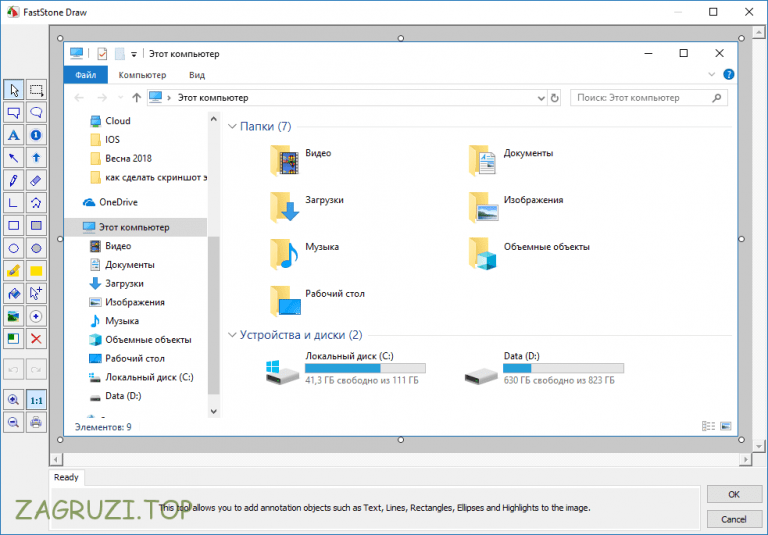Choose the diagonal arrow line tool

[14, 158]
